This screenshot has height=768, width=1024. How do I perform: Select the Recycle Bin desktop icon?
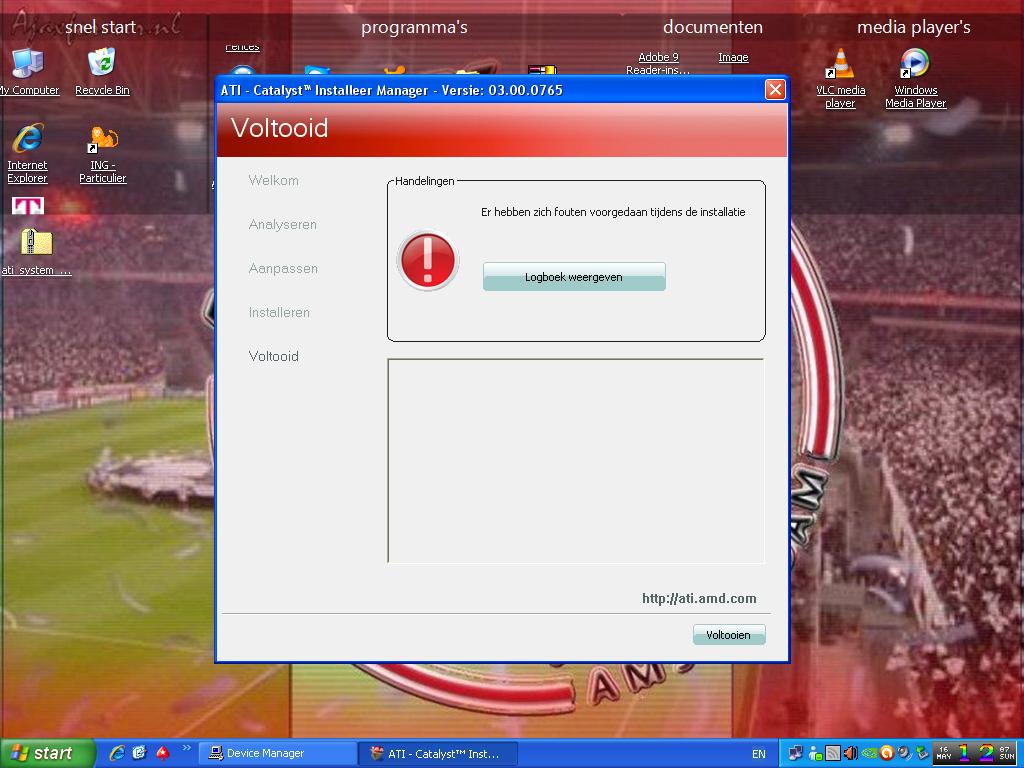(x=102, y=72)
